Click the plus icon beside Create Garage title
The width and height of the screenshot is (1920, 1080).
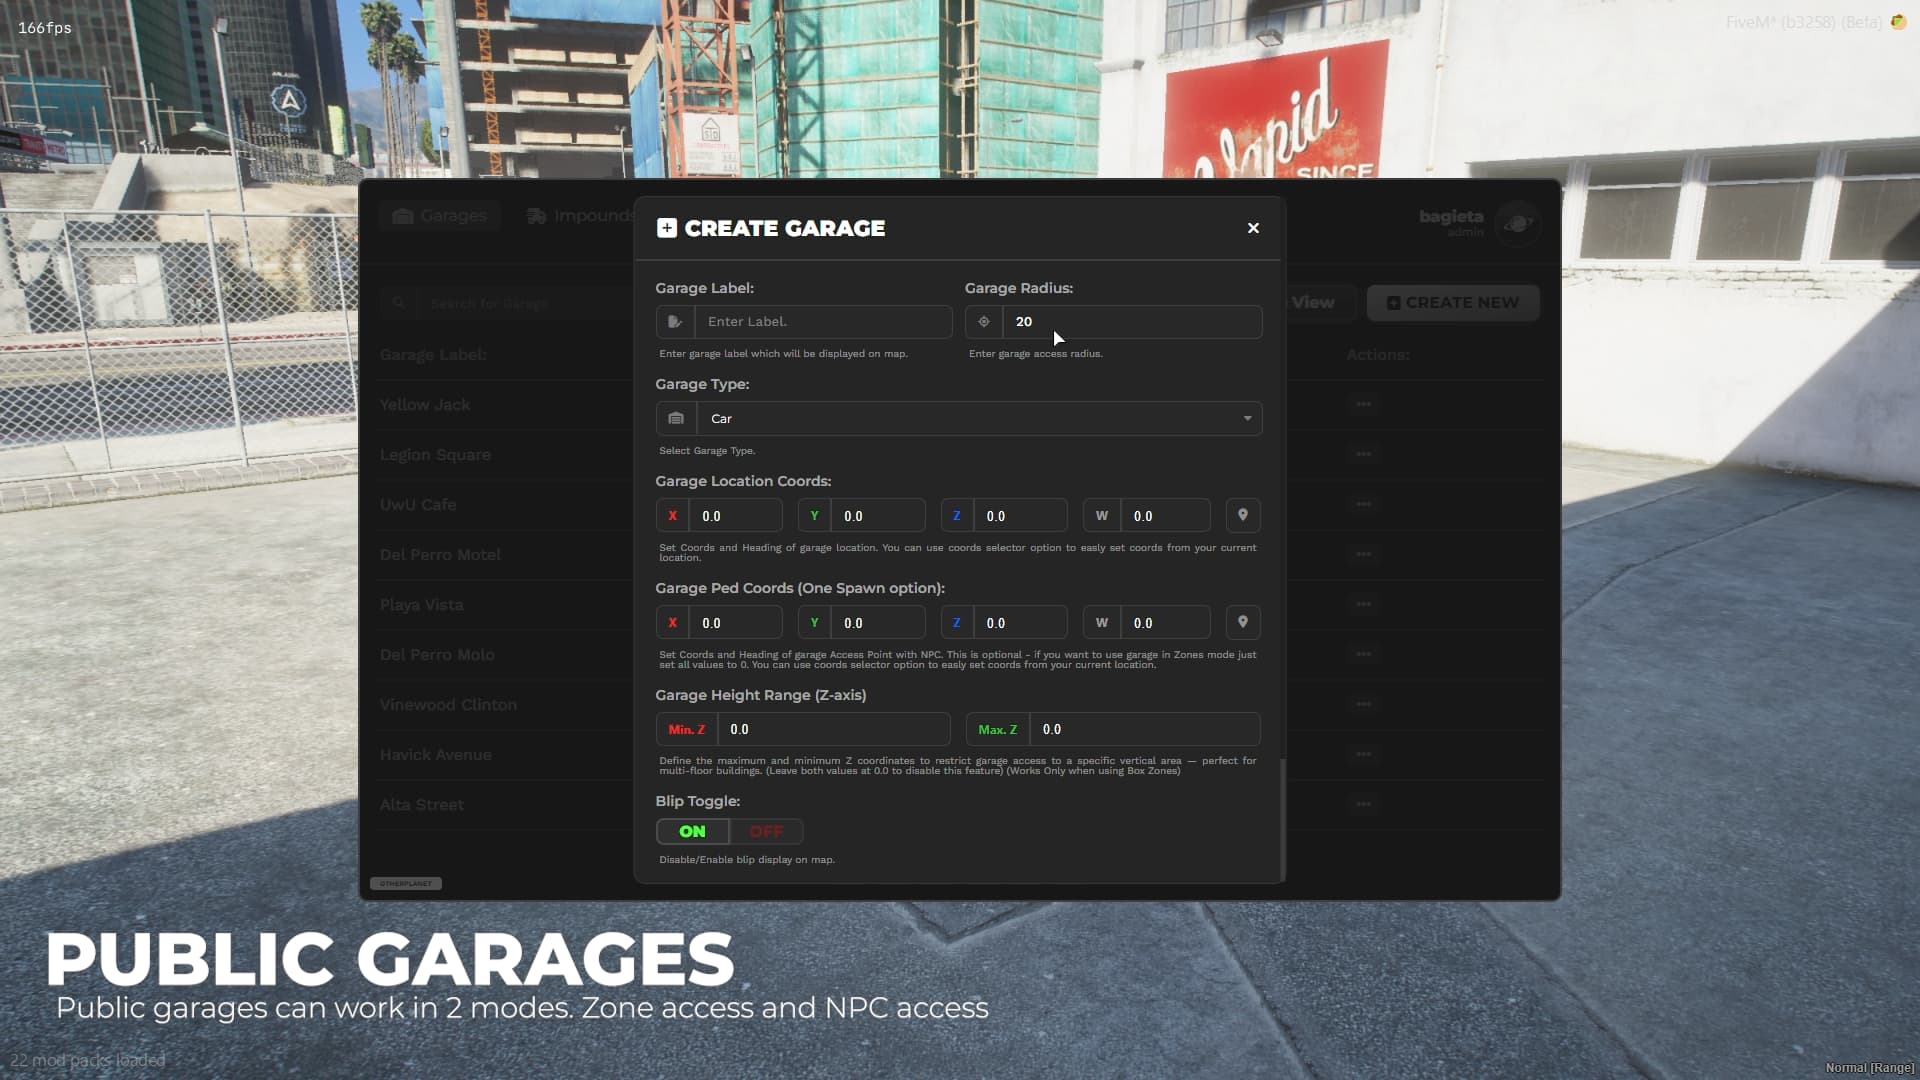(x=667, y=228)
